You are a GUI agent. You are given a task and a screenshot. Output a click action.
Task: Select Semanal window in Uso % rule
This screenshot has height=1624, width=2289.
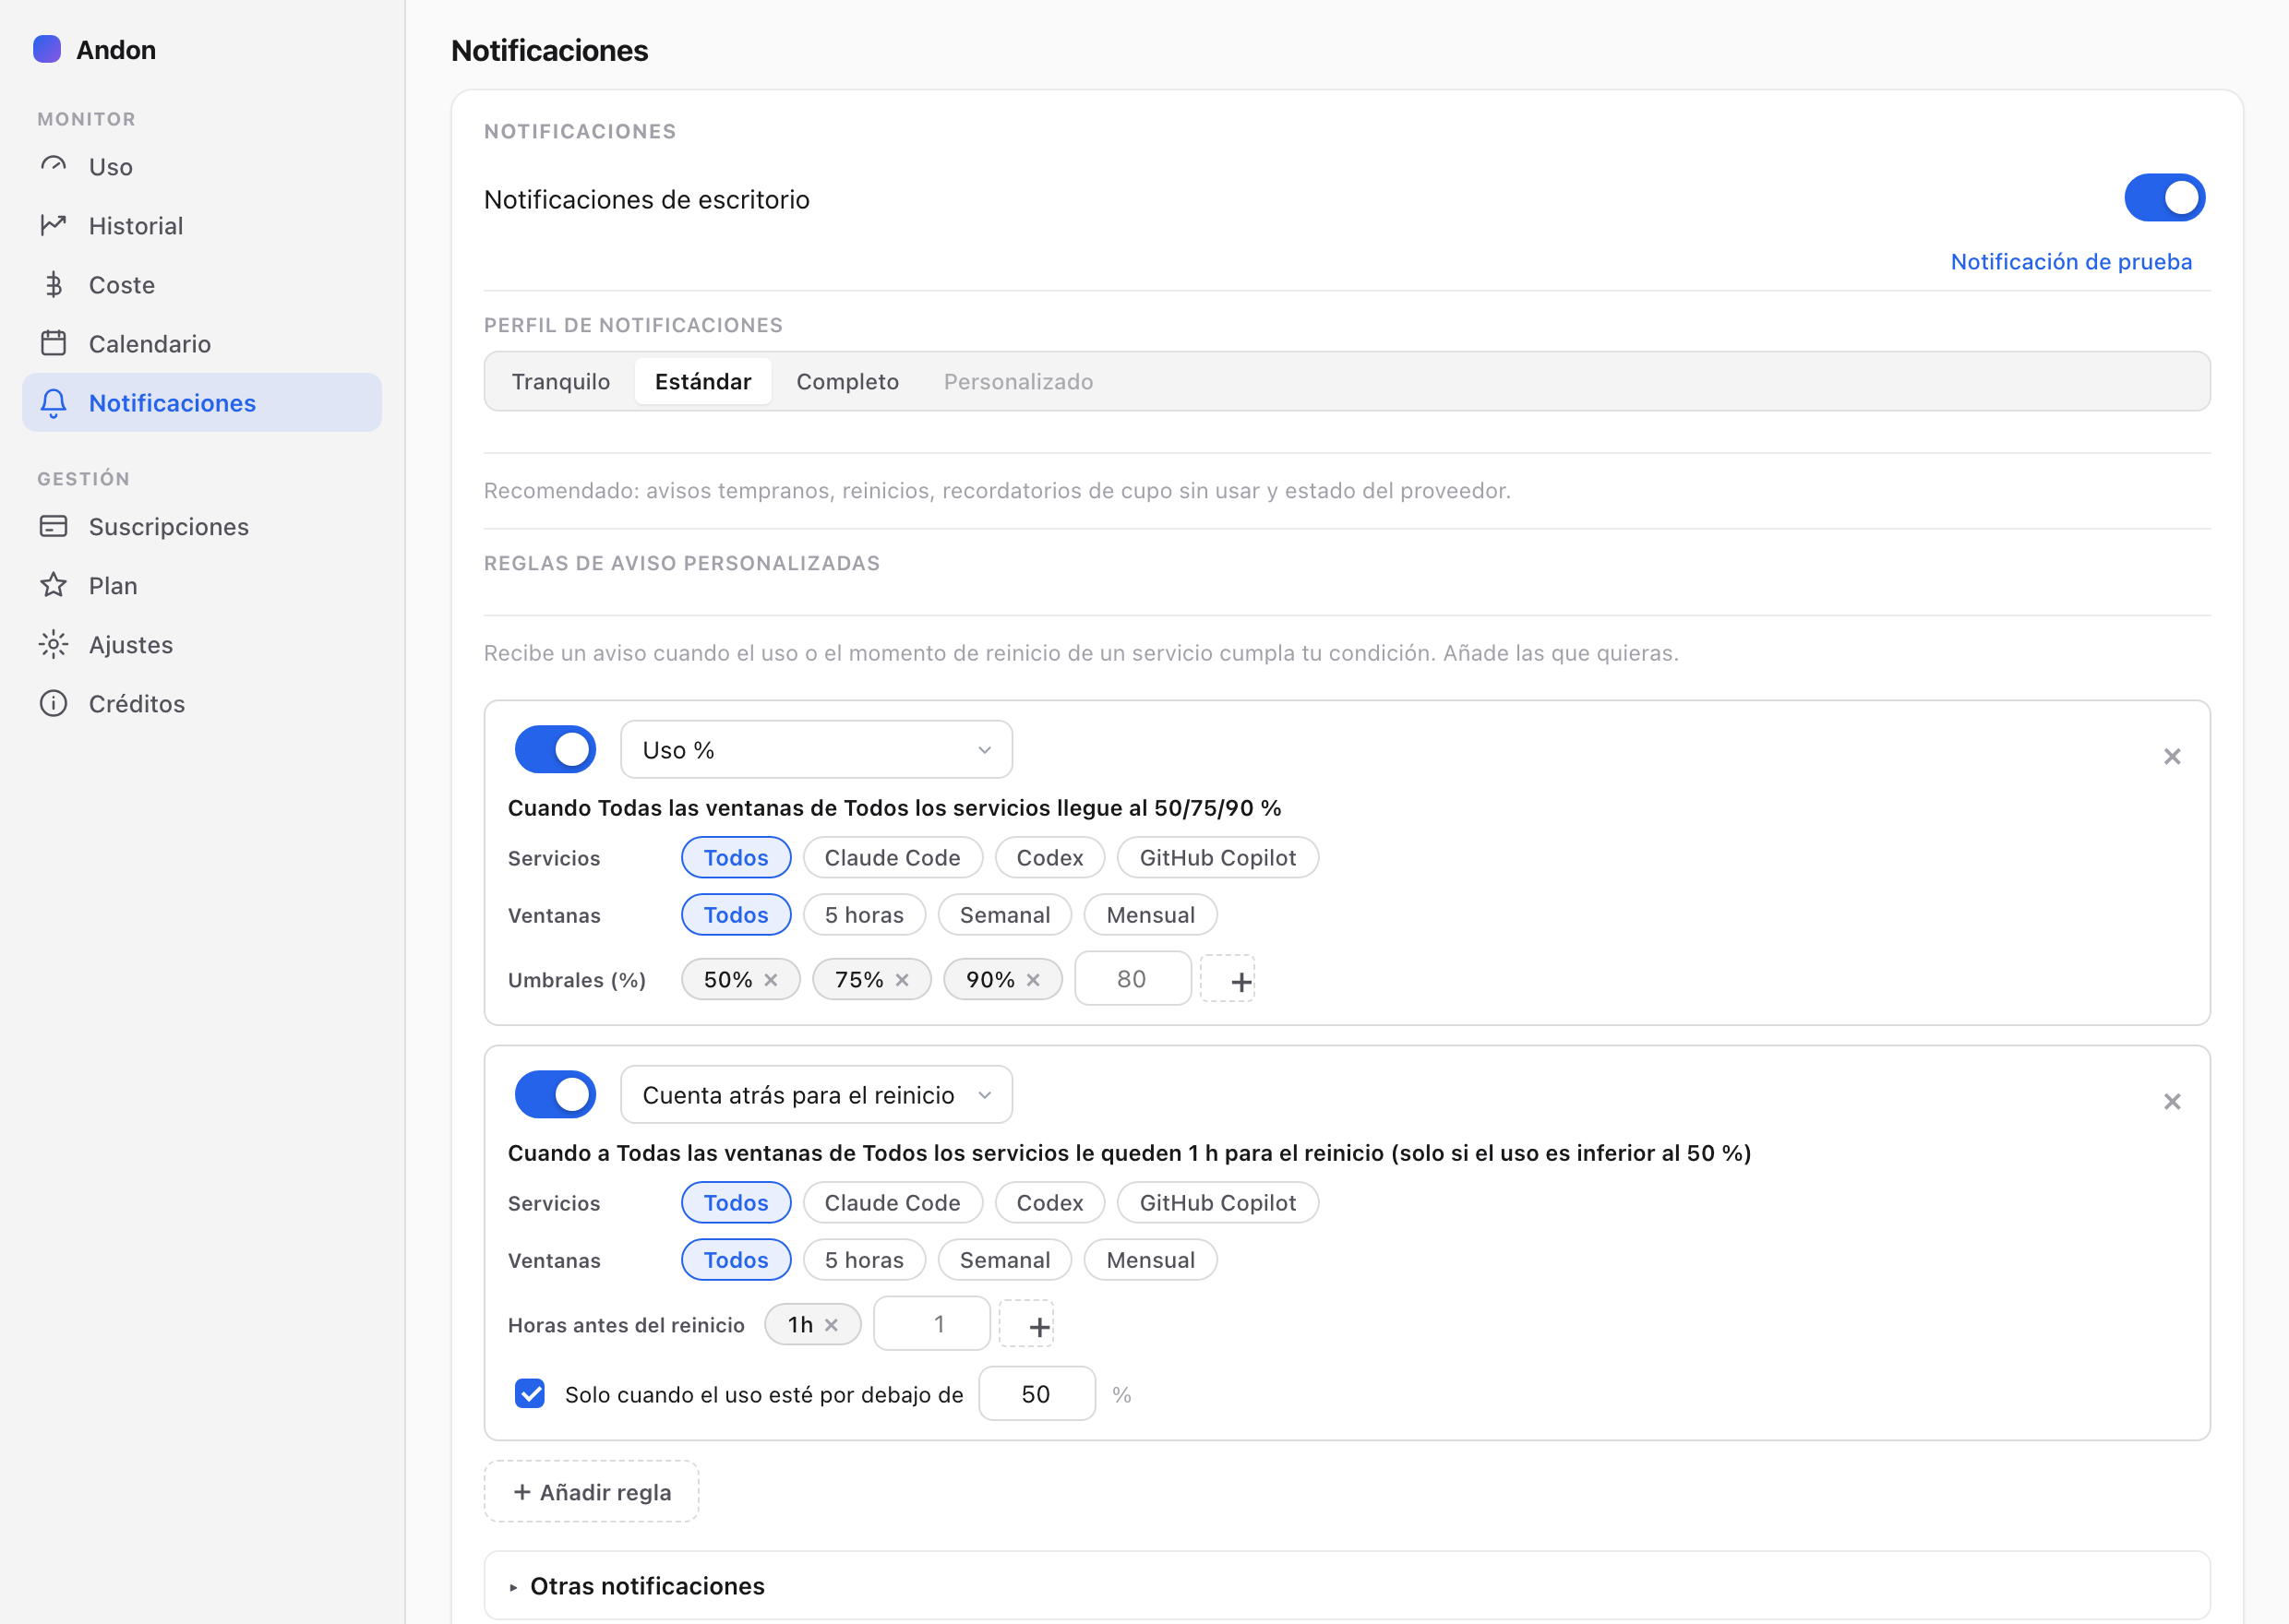click(x=1005, y=914)
